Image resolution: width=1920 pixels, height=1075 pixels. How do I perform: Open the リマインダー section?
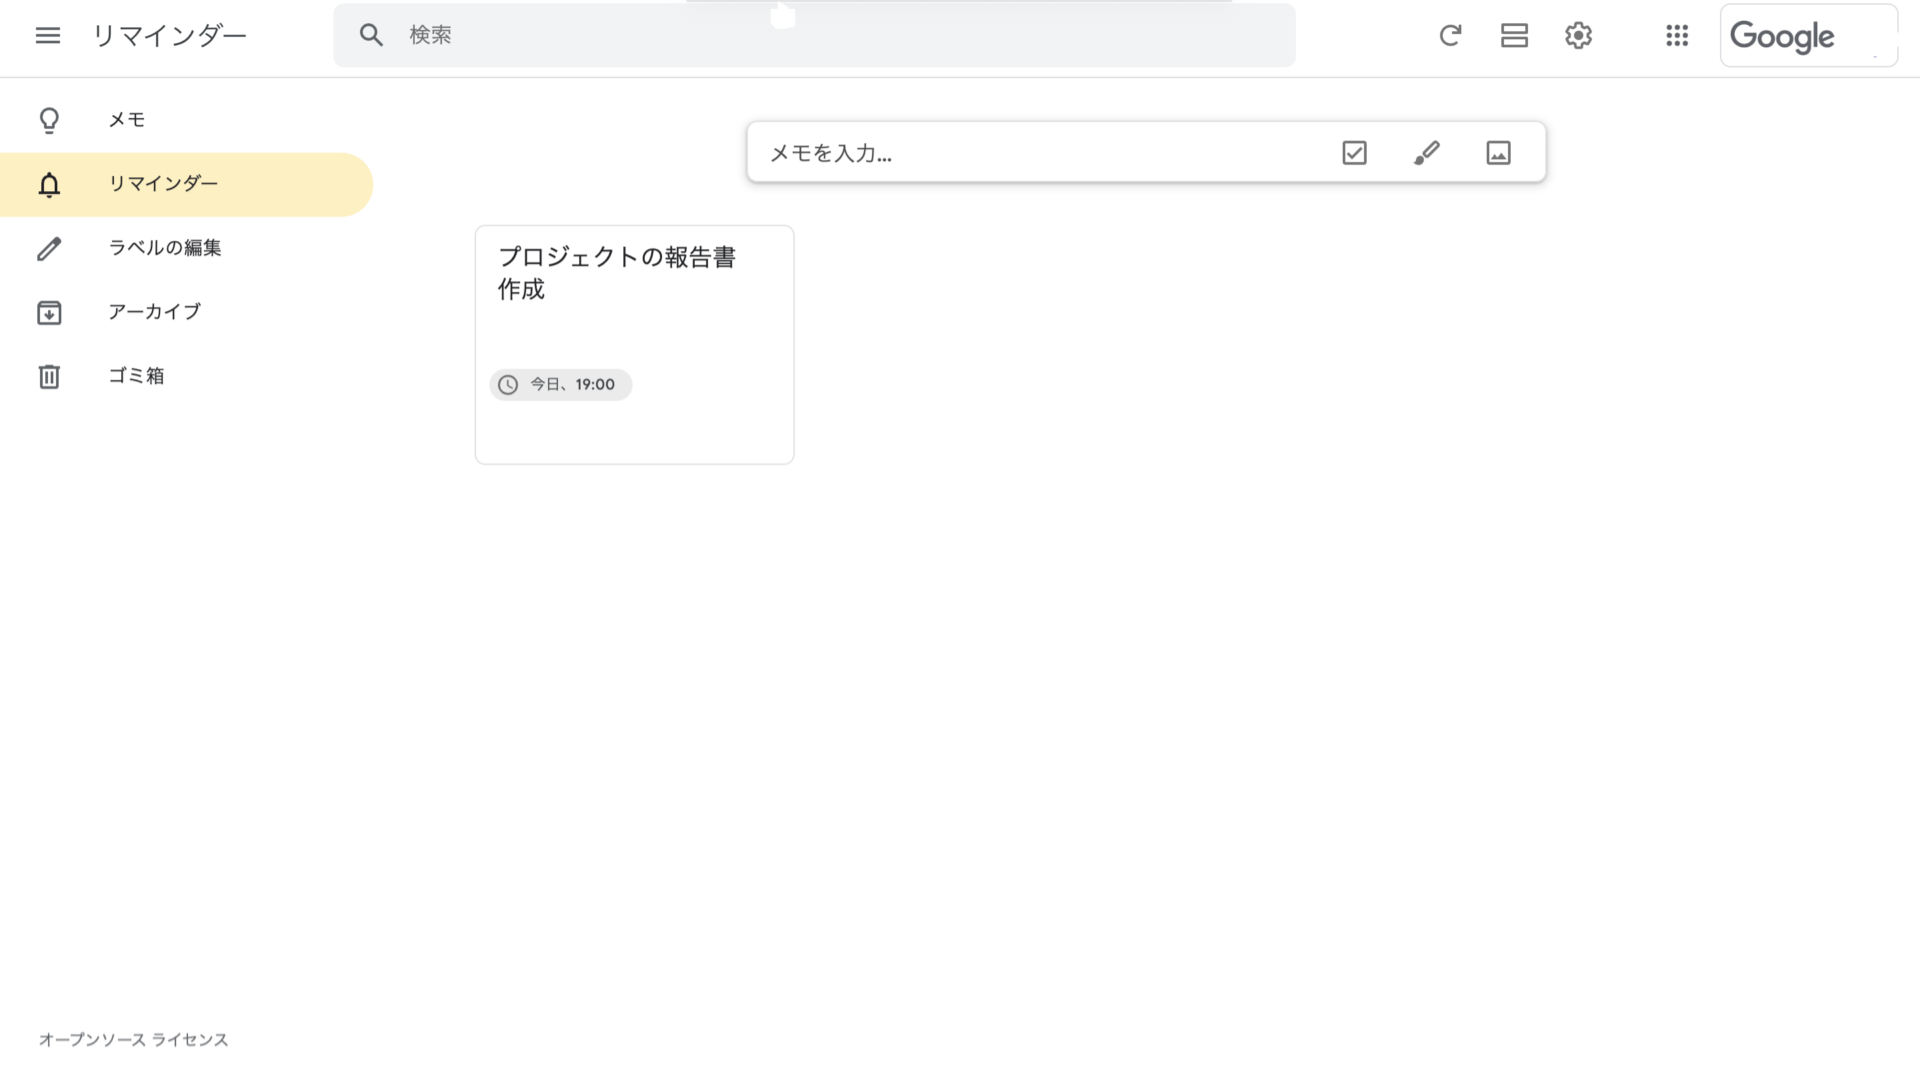(163, 184)
